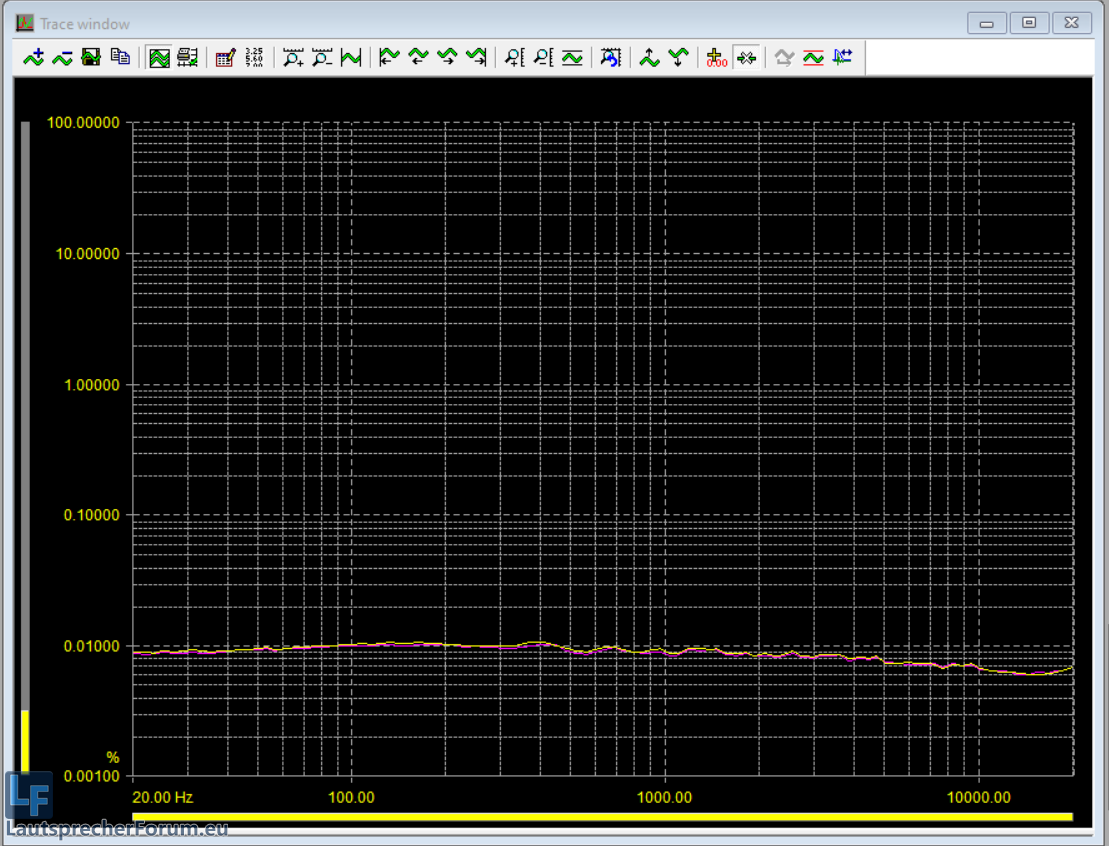Click the undo zoom icon with blue arrow
Image resolution: width=1109 pixels, height=846 pixels.
[x=610, y=58]
